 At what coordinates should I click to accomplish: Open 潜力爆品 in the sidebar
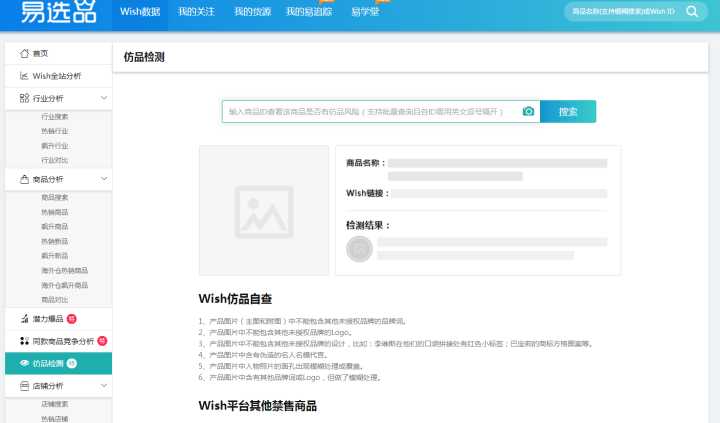[48, 319]
